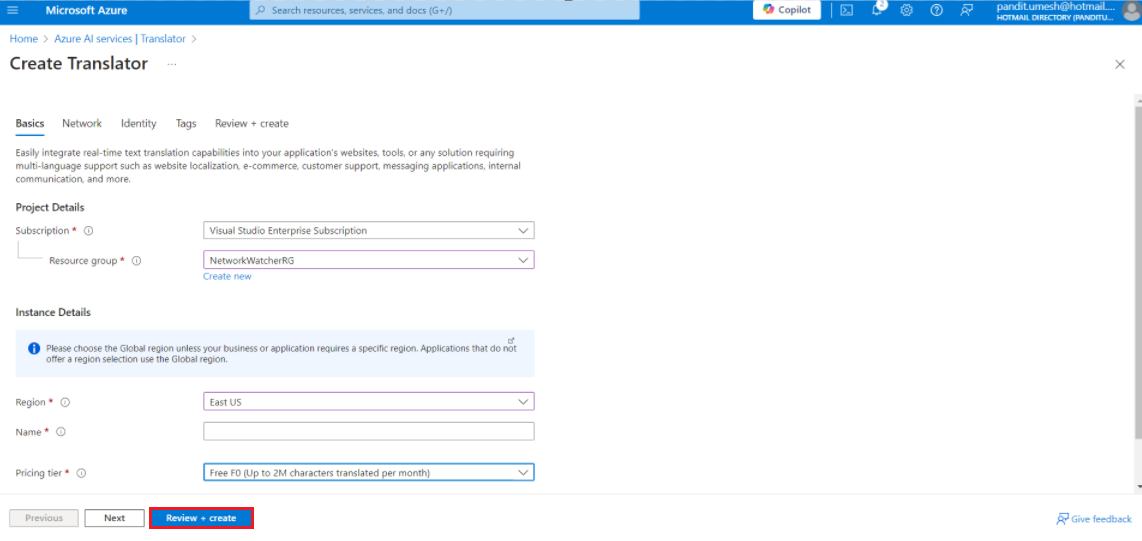Click the vertical page scrollbar
Screen dimensions: 1142x541
tap(1138, 271)
